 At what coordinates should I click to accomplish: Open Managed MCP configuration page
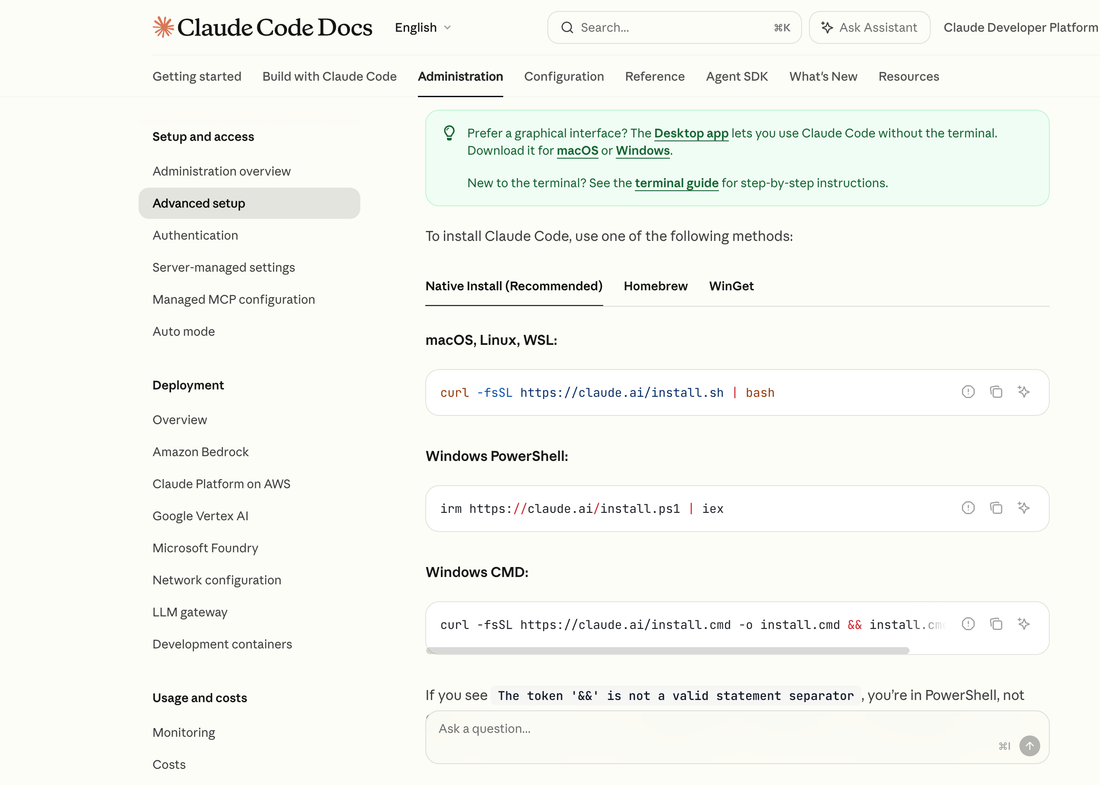pos(234,300)
